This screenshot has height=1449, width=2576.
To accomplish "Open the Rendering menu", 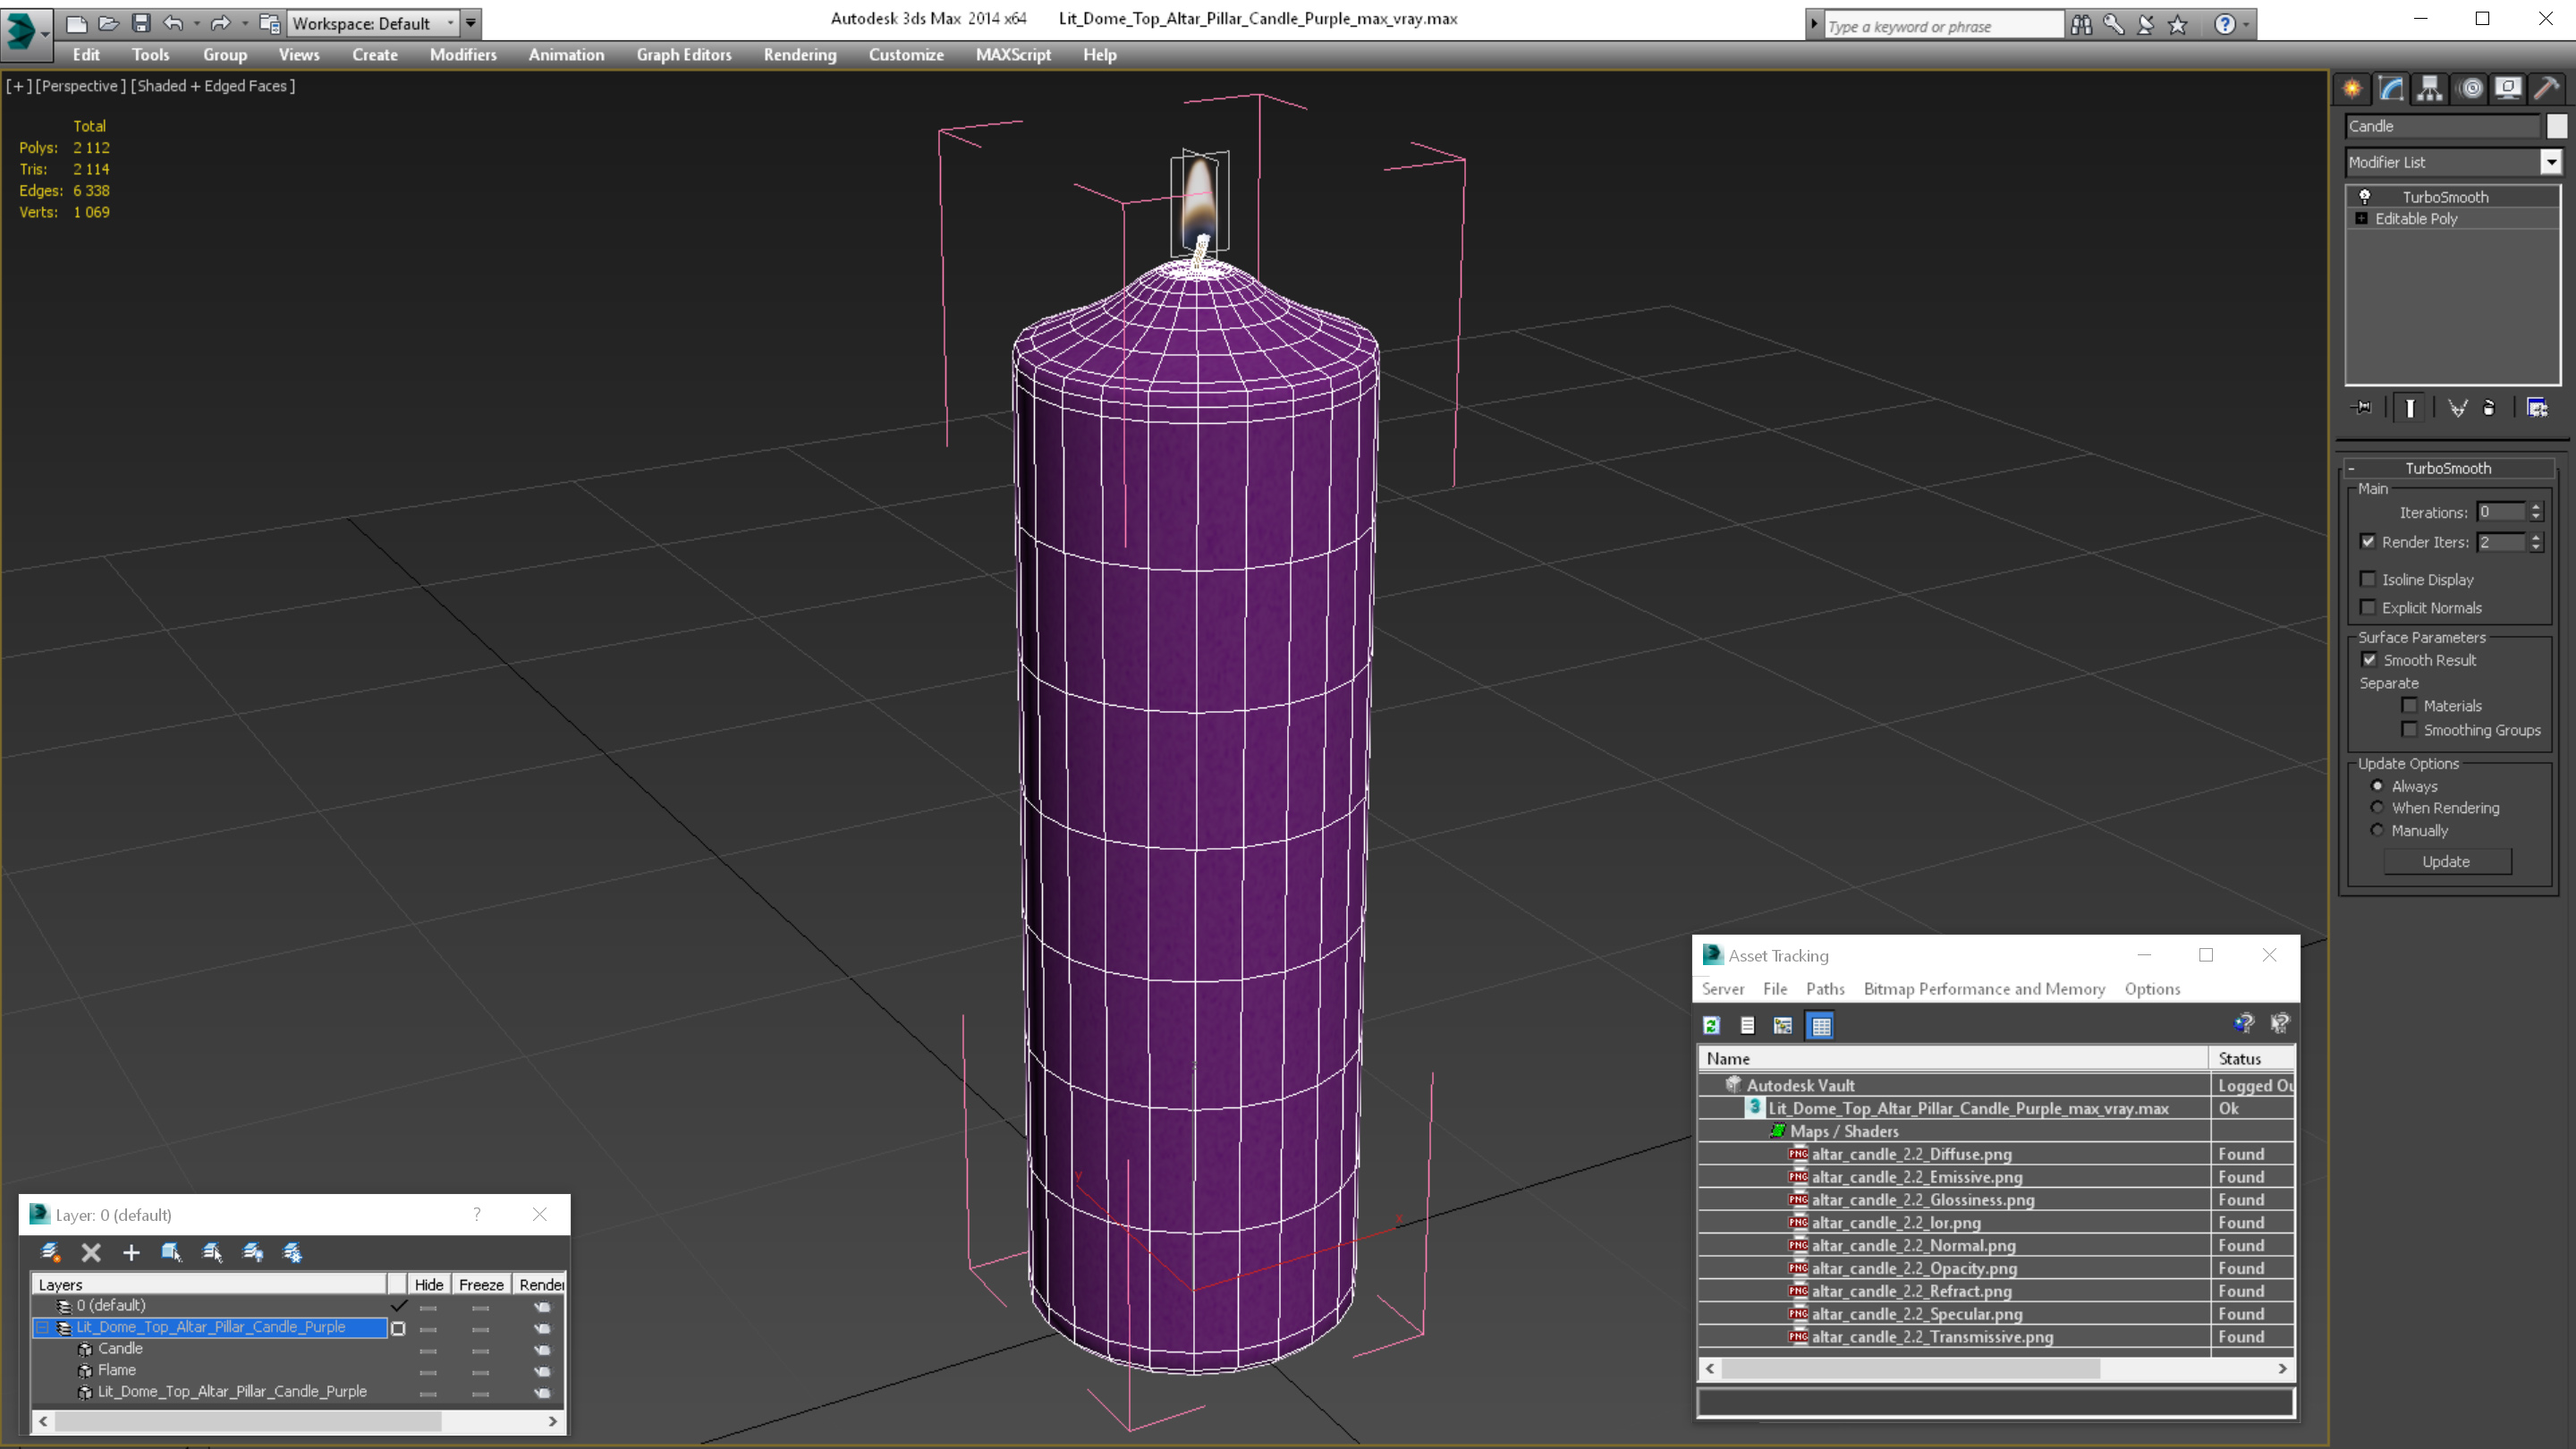I will coord(799,55).
